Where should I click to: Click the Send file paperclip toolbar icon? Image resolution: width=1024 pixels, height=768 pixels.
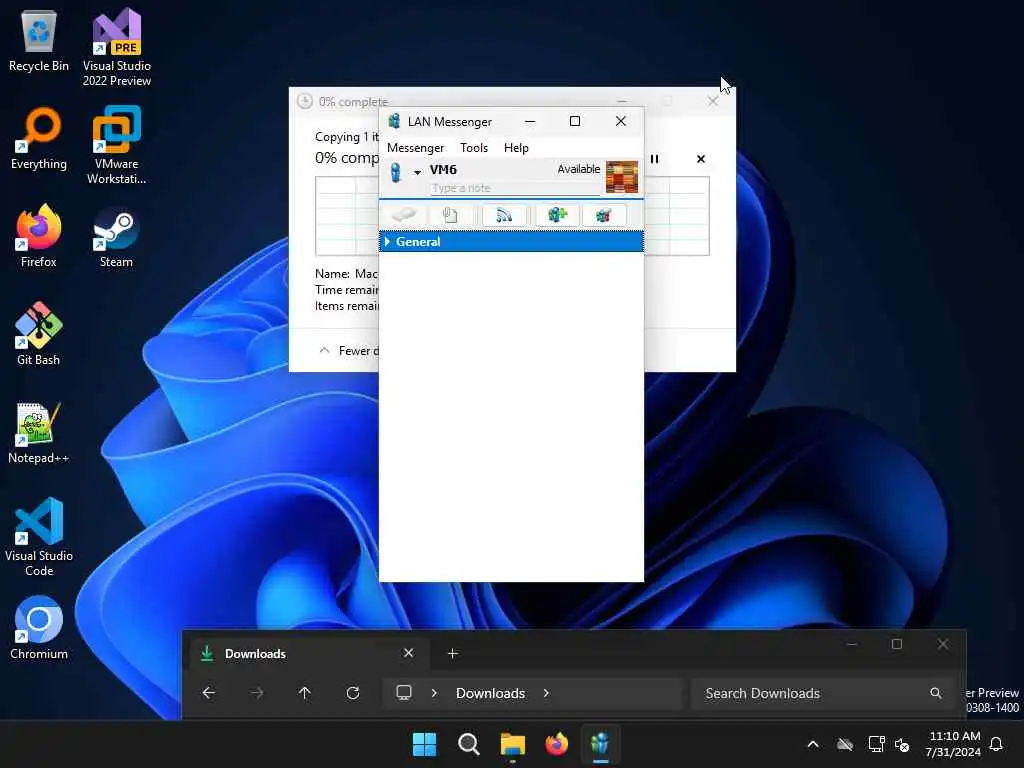point(450,215)
